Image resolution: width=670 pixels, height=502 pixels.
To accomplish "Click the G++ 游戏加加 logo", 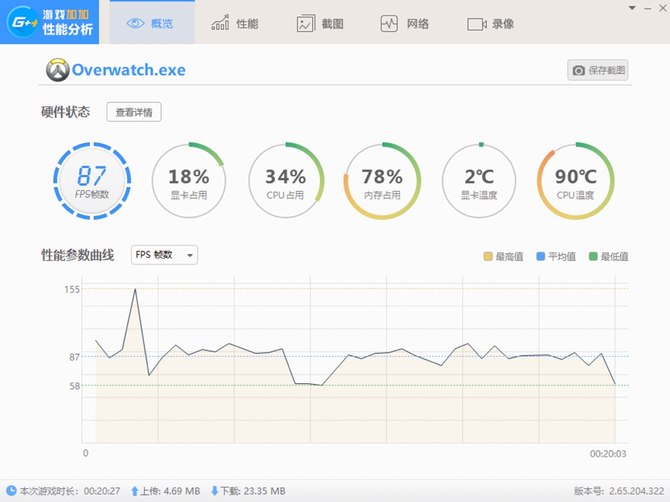I will coord(50,22).
